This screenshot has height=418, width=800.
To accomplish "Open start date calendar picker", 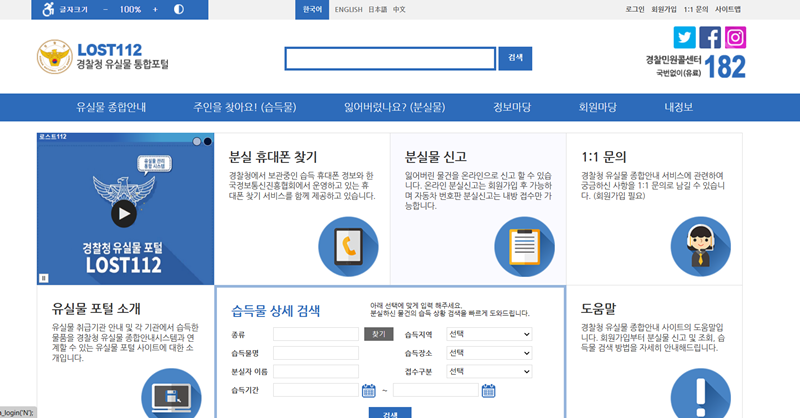I will click(368, 391).
